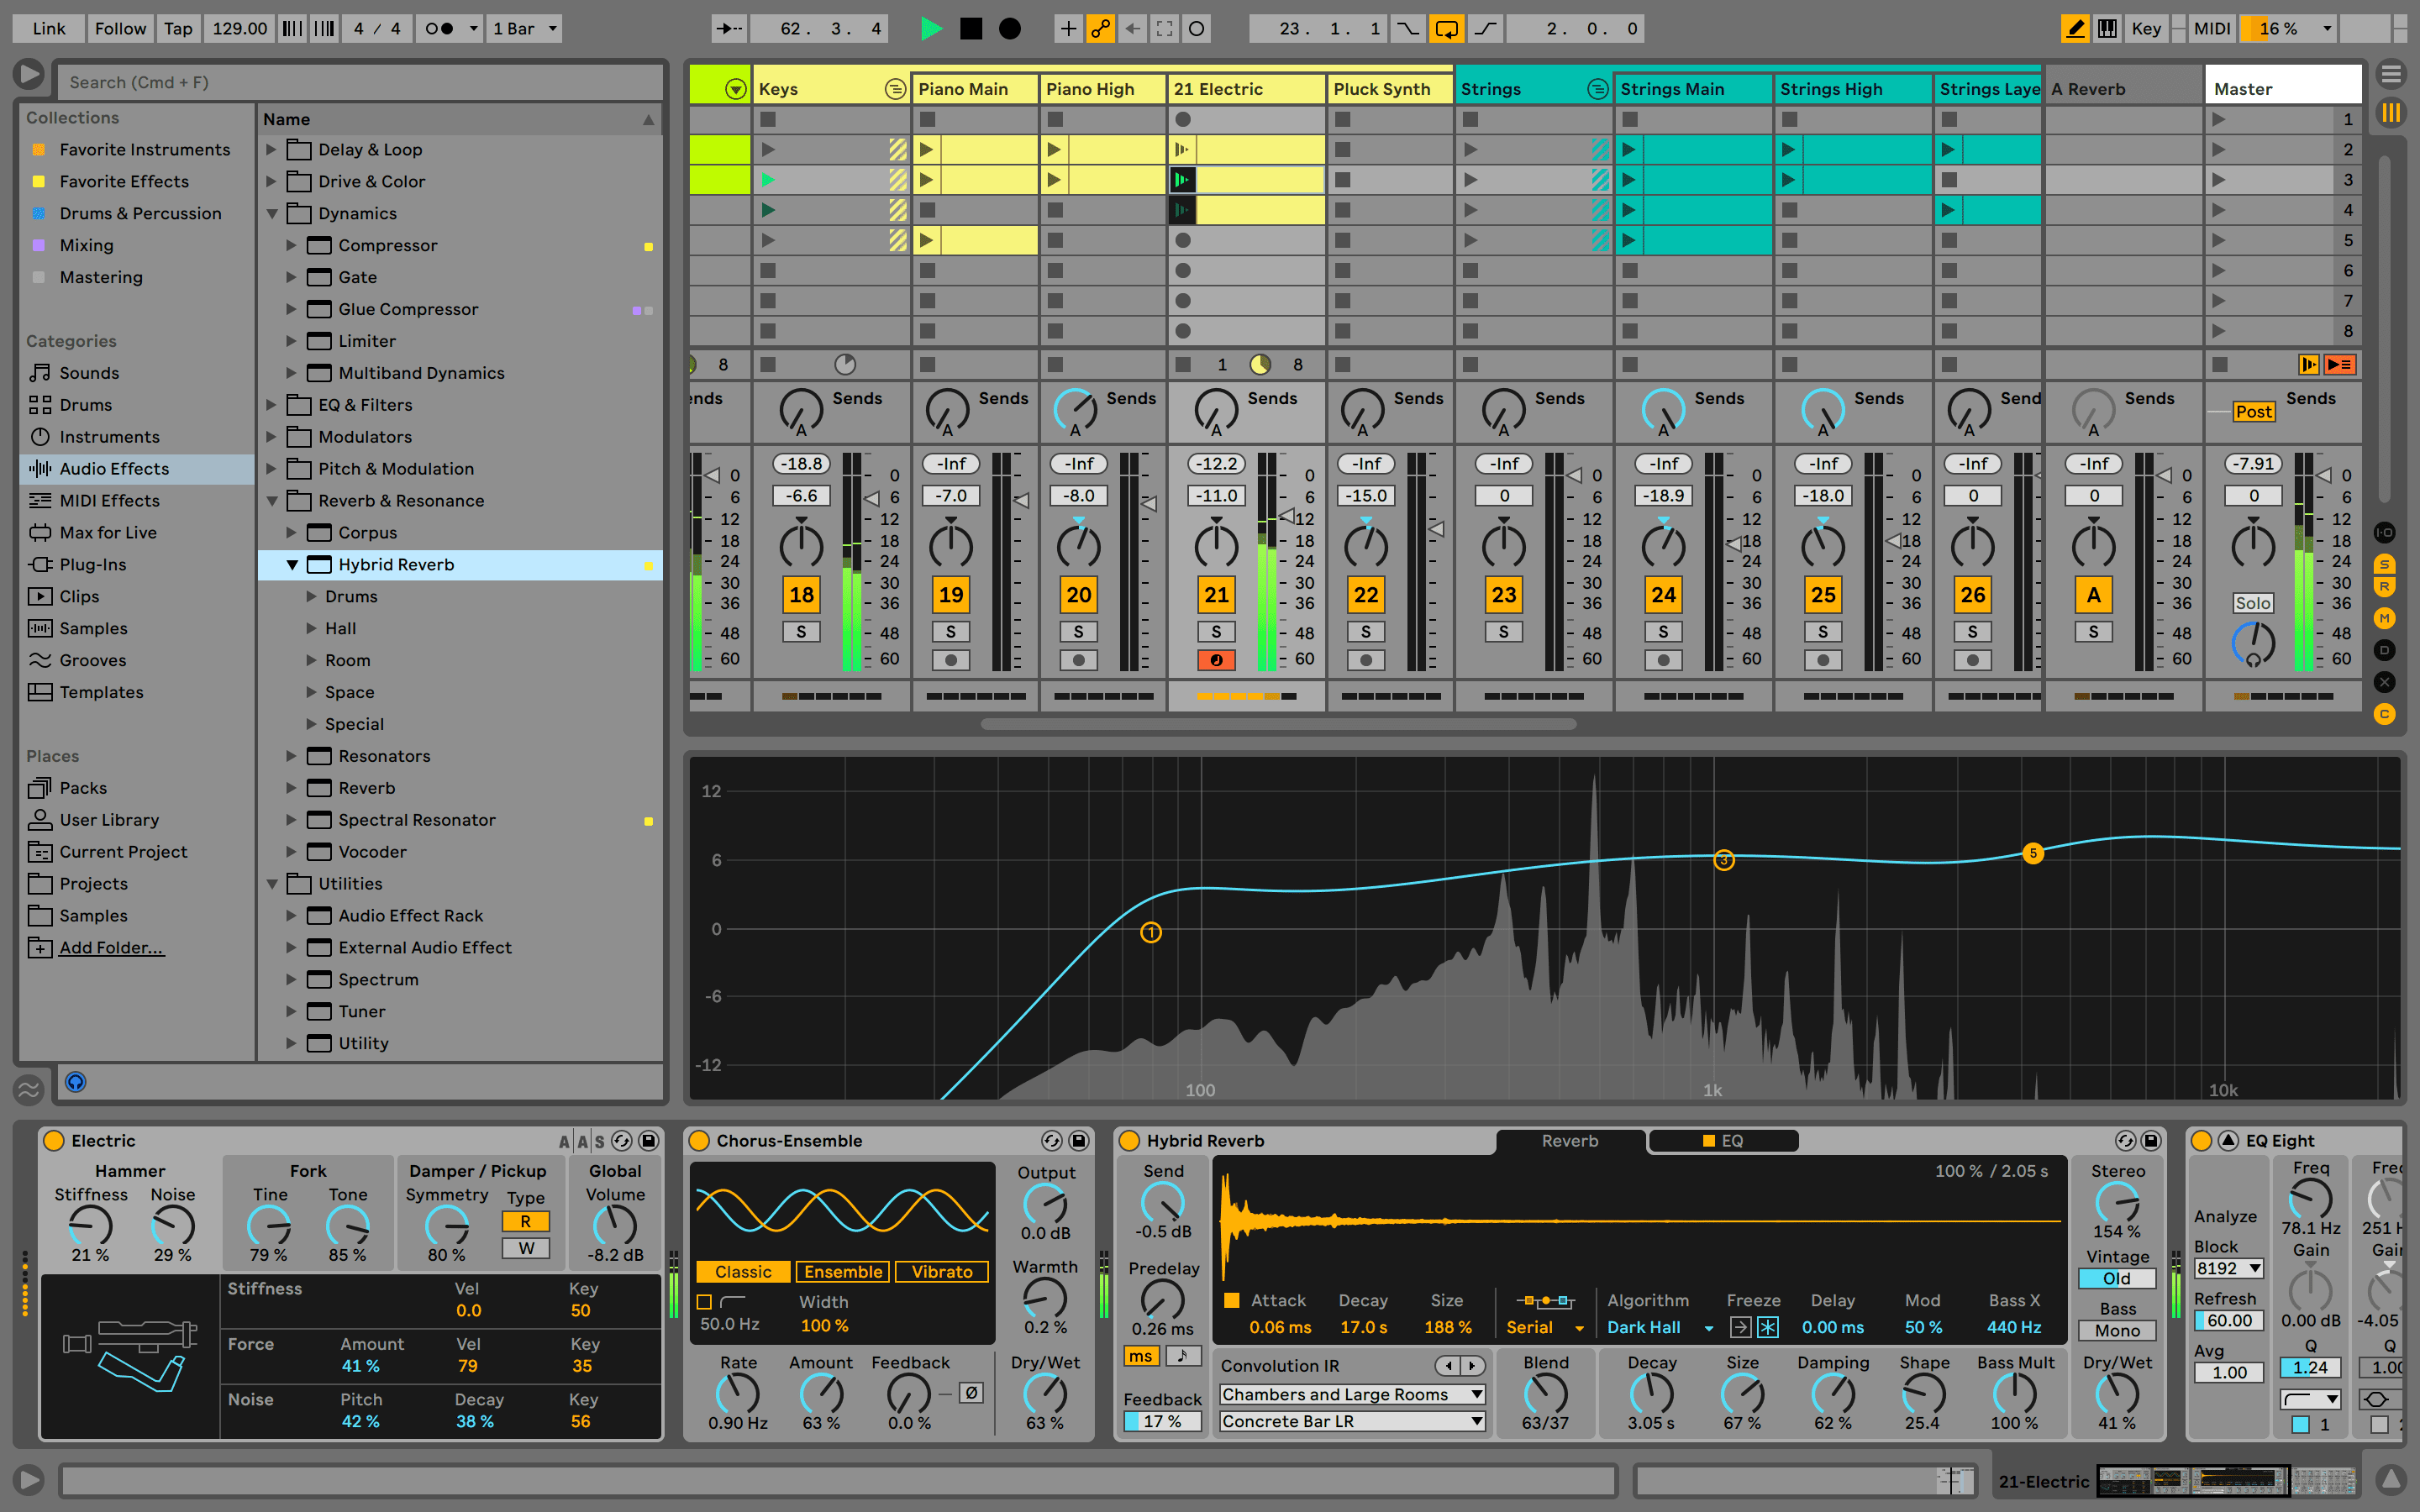2420x1512 pixels.
Task: Expand the Hybrid Reverb folder in browser
Action: click(x=294, y=564)
